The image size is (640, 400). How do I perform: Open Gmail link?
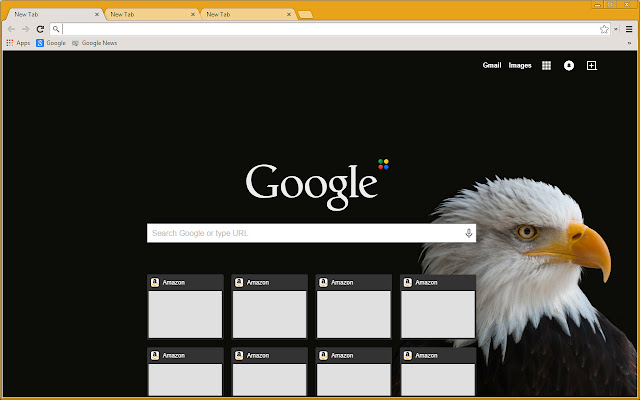(491, 65)
